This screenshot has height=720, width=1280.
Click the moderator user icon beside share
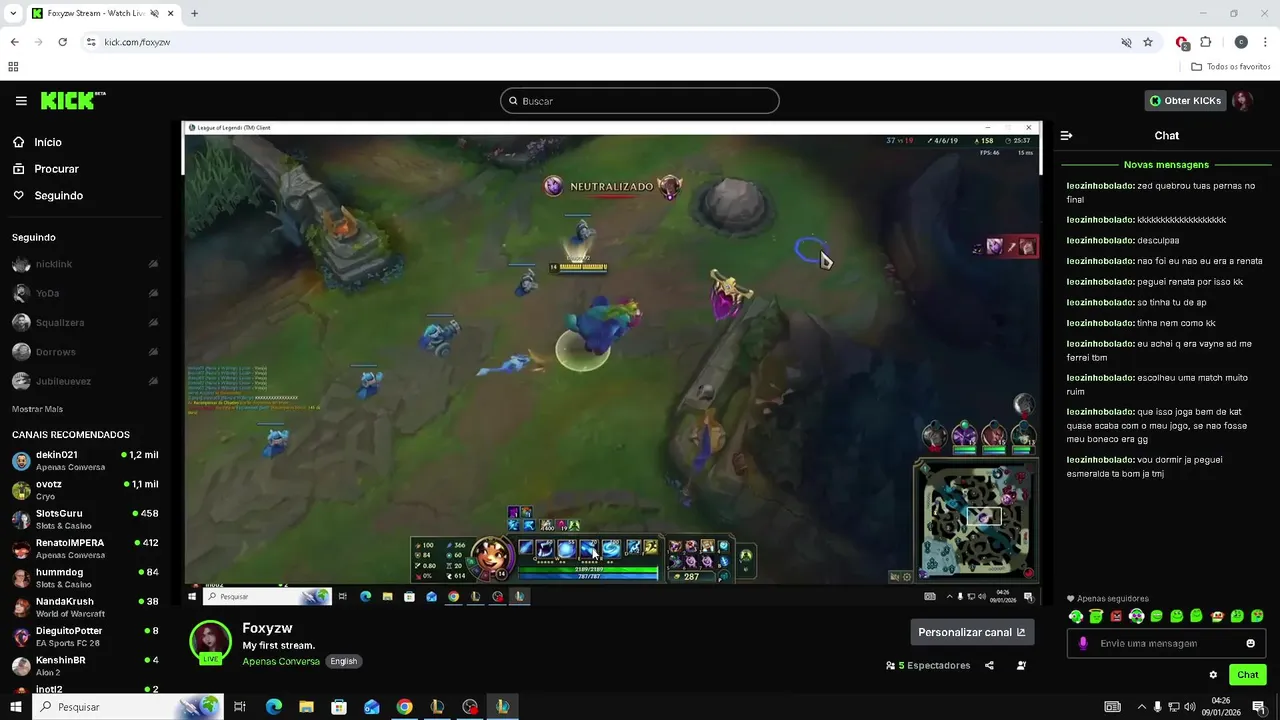click(x=1021, y=665)
